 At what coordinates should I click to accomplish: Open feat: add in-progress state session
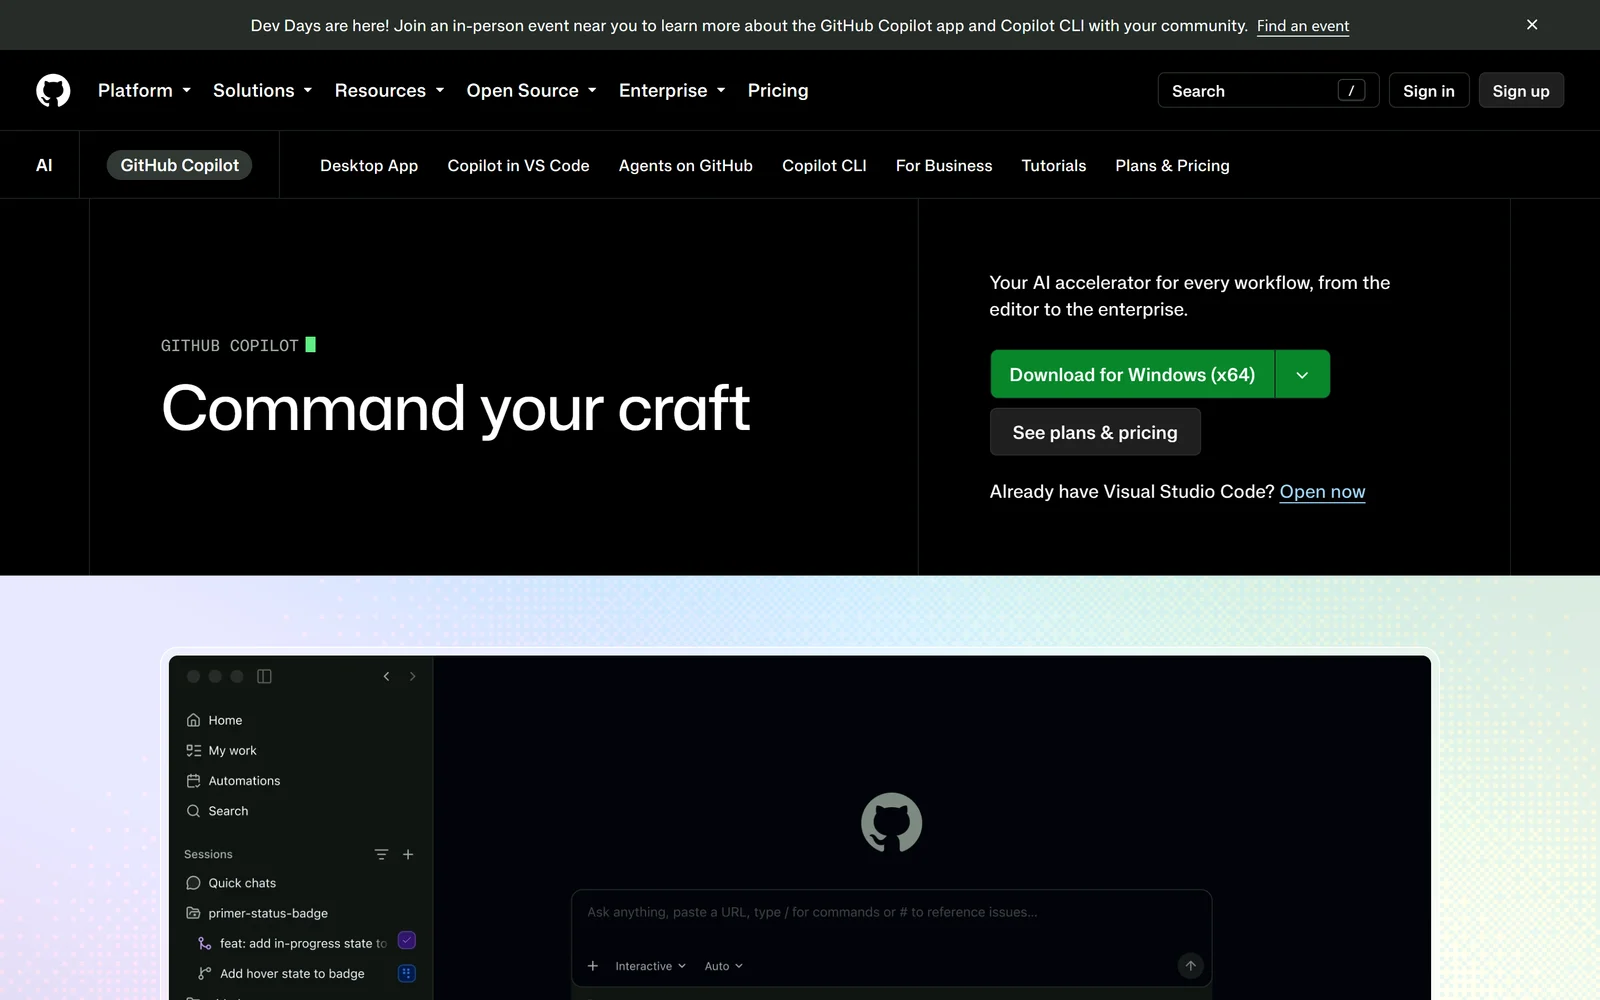(x=303, y=943)
